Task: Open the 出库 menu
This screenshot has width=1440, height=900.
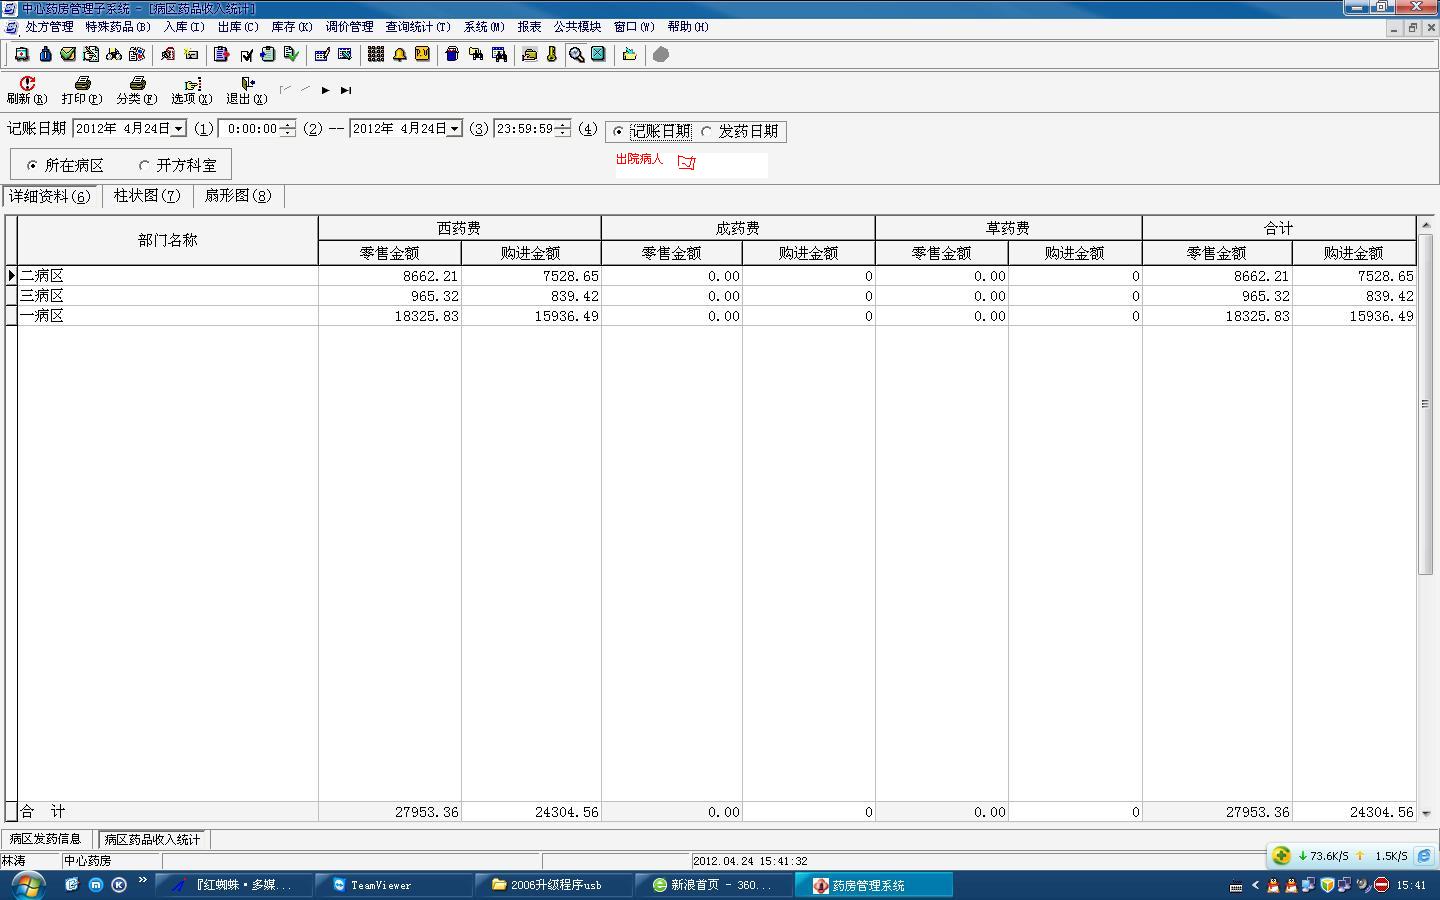Action: click(x=238, y=27)
